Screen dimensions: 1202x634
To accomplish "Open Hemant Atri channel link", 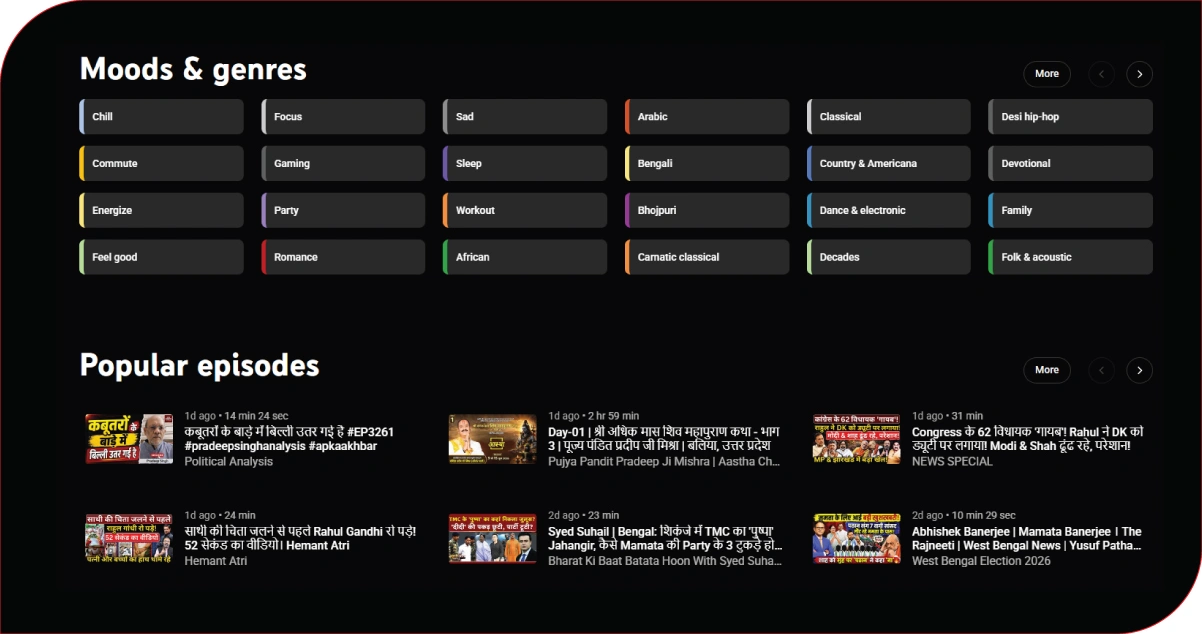I will point(216,561).
